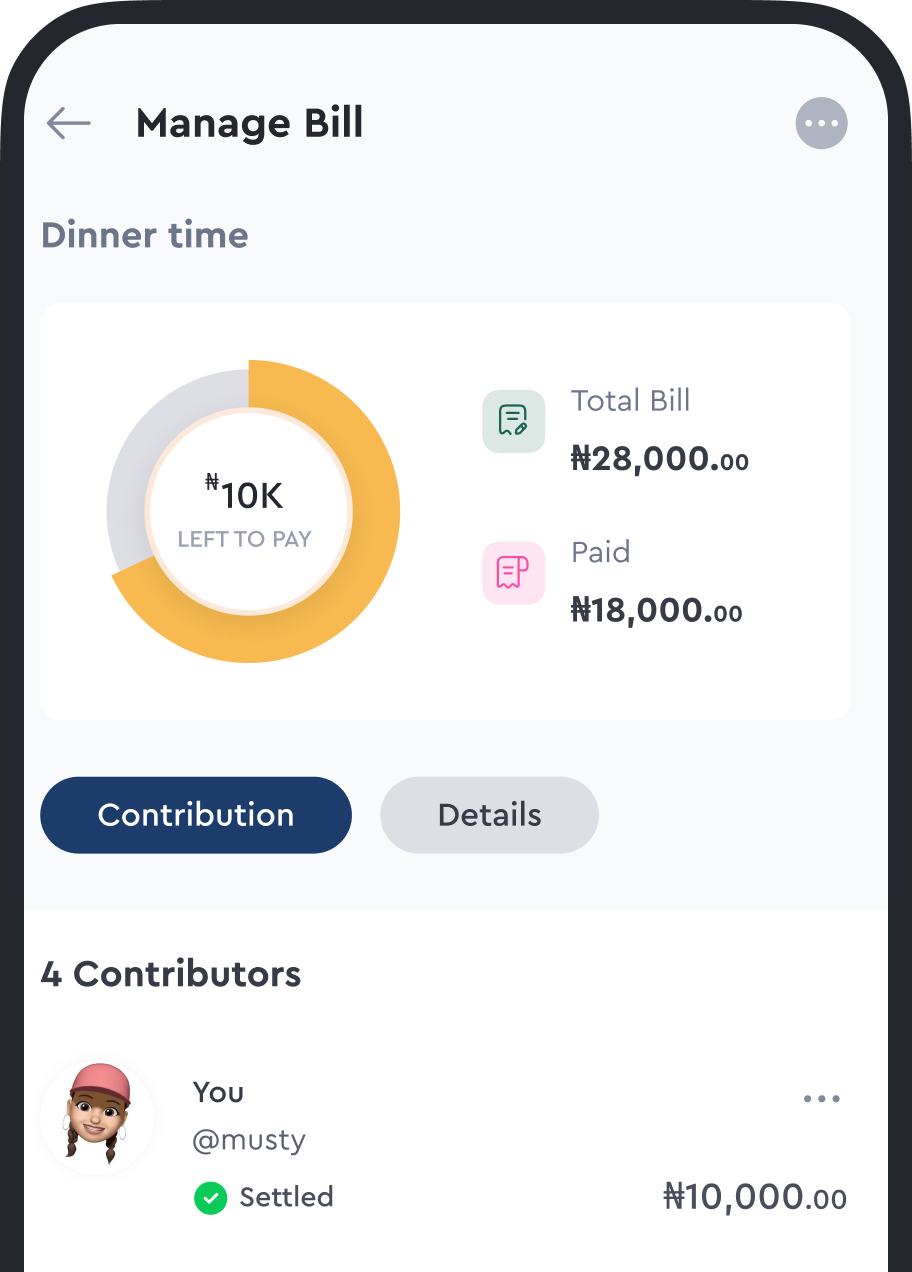912x1272 pixels.
Task: Switch to the Contribution tab
Action: click(196, 815)
